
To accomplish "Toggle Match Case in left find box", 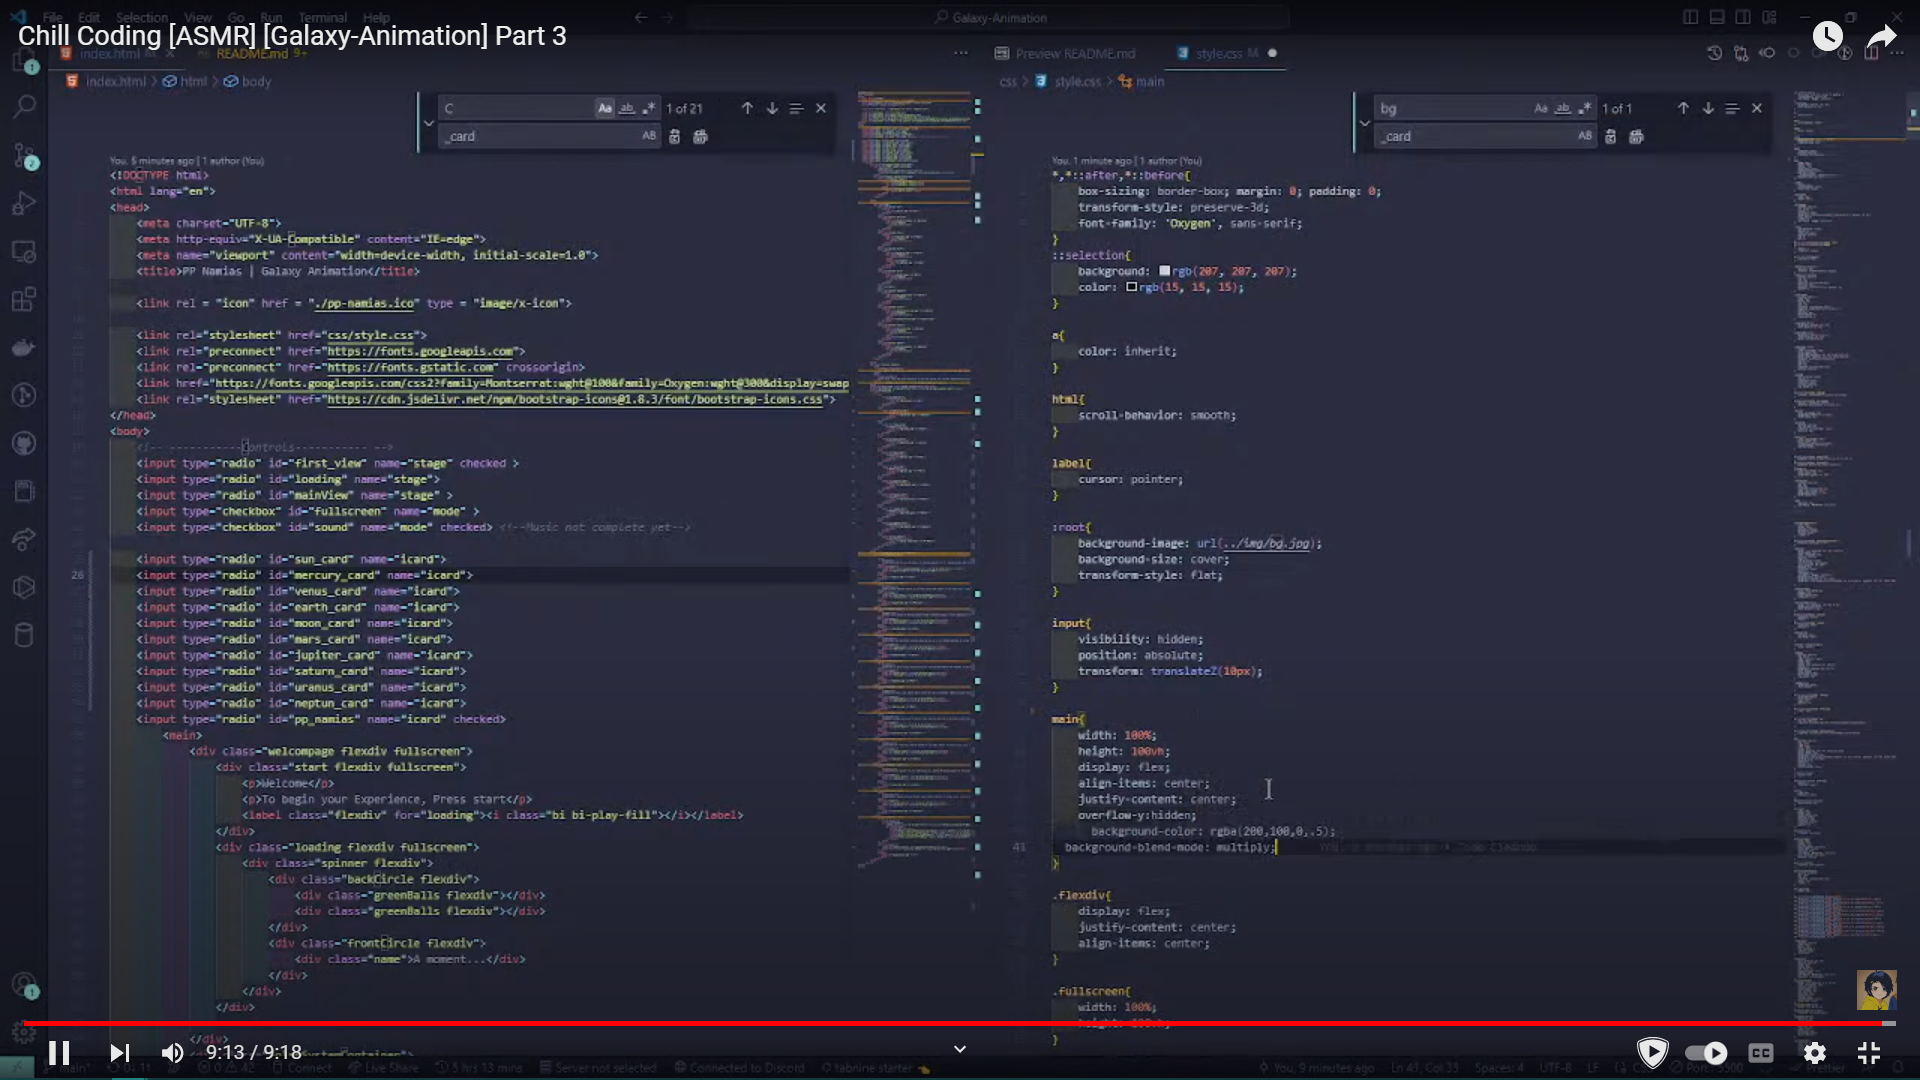I will pos(604,108).
